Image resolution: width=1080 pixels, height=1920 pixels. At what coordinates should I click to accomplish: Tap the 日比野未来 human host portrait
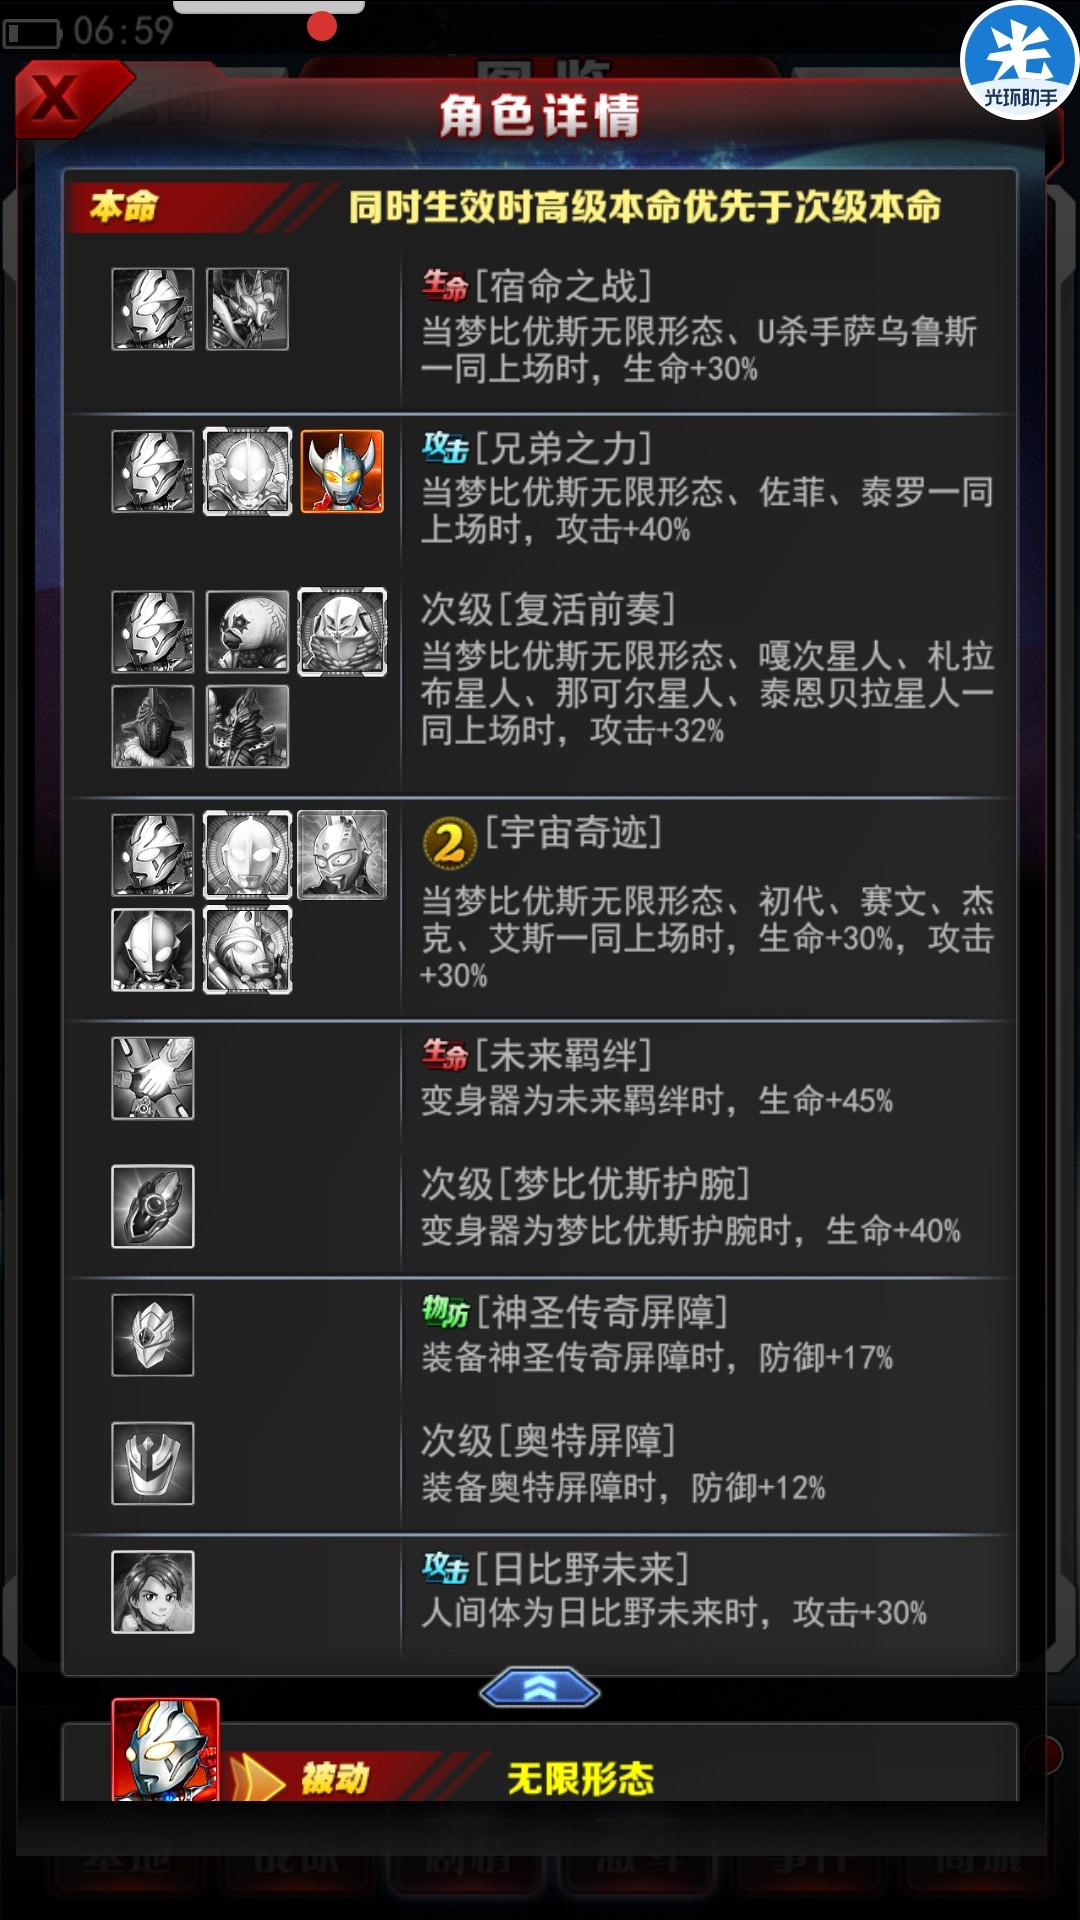(153, 1592)
